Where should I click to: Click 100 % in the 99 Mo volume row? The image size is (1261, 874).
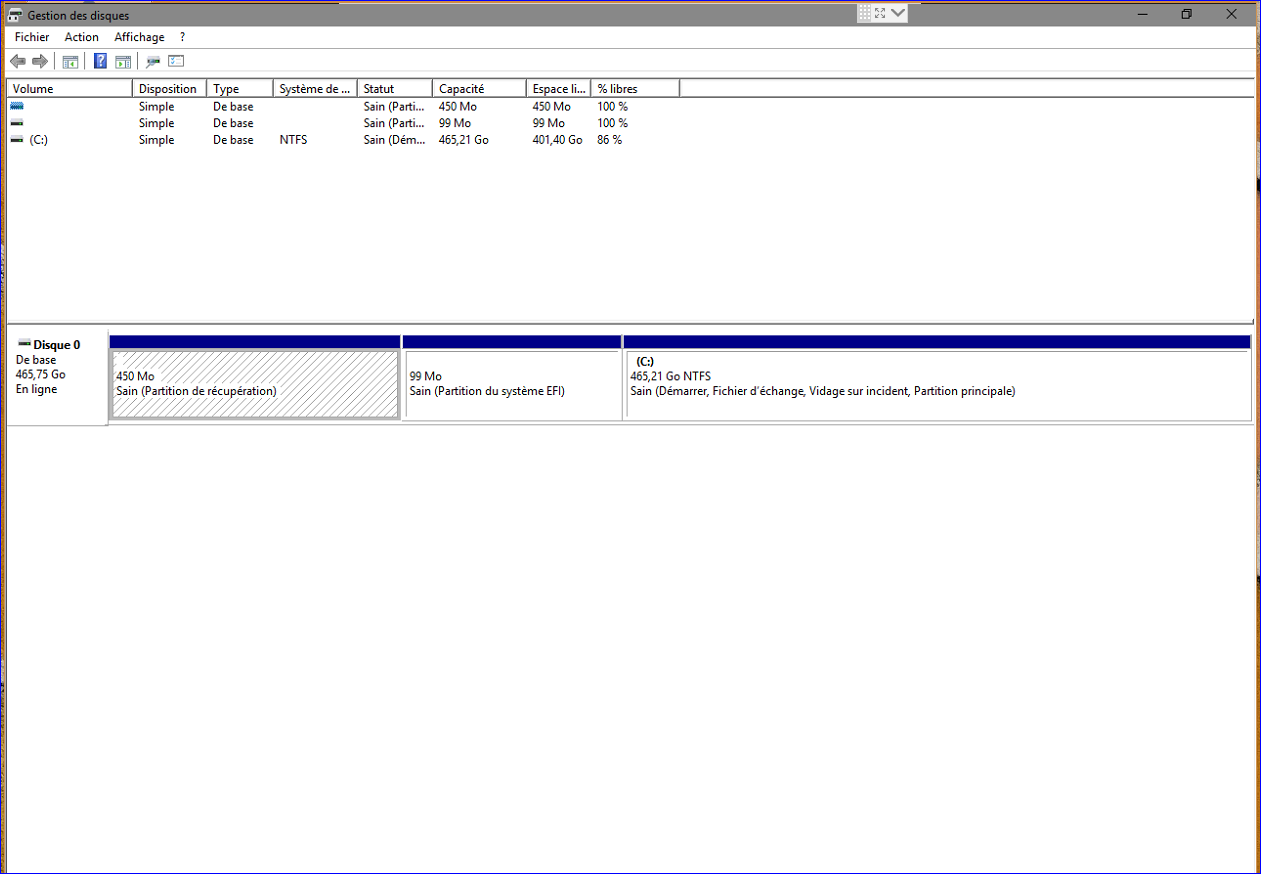click(613, 123)
